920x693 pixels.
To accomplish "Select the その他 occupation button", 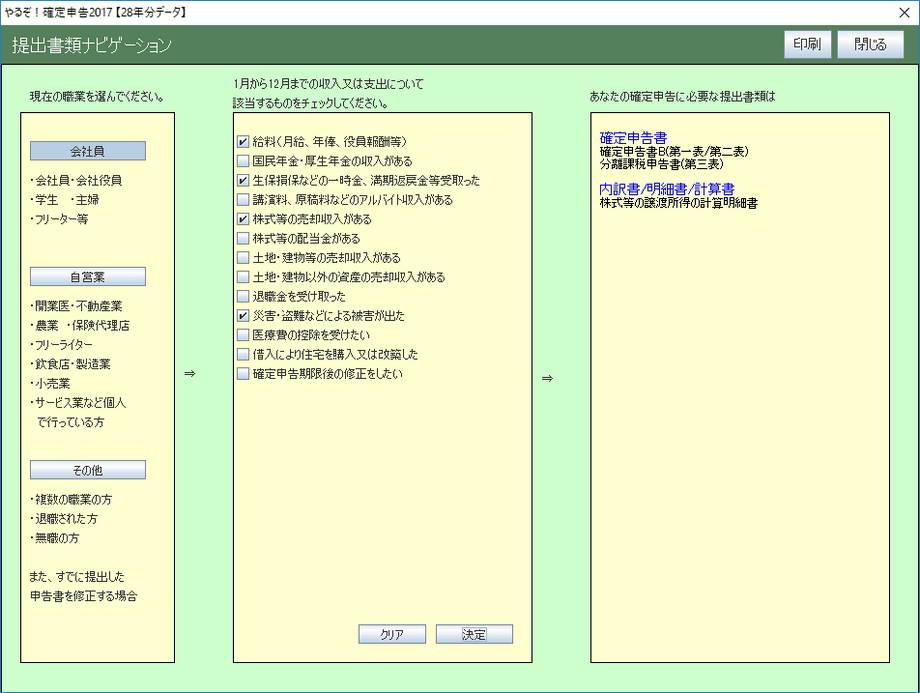I will 87,470.
